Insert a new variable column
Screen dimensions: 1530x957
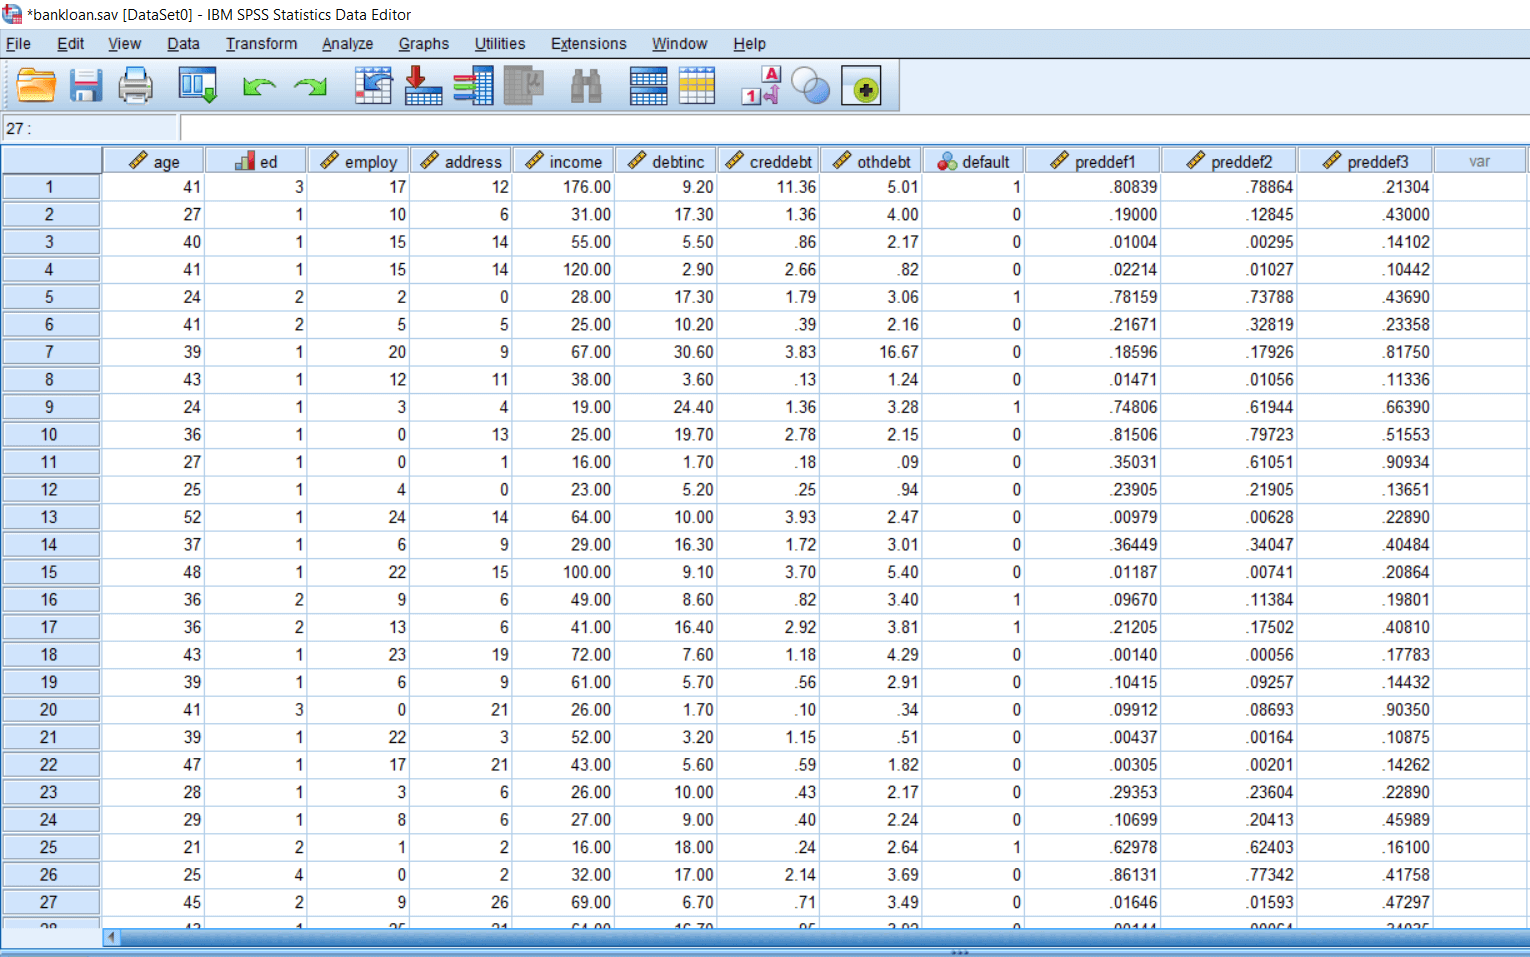697,85
